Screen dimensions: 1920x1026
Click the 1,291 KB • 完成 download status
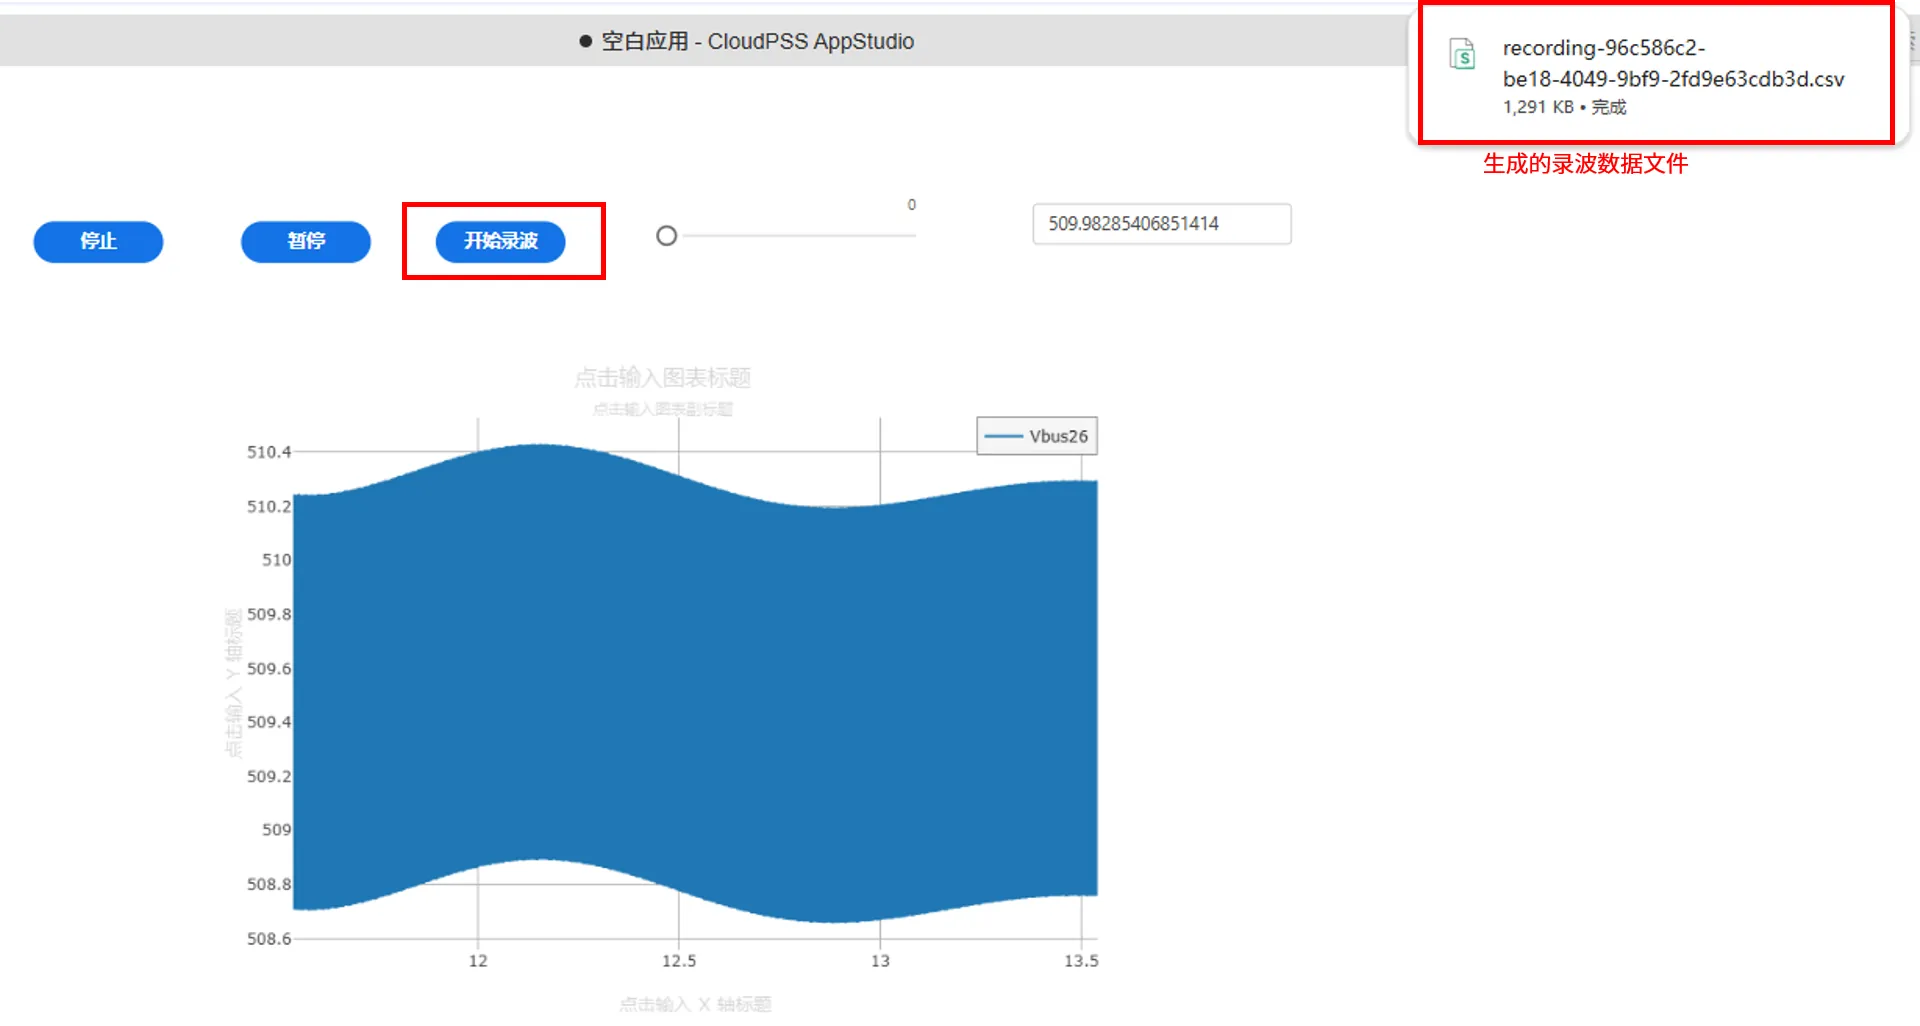click(1564, 107)
